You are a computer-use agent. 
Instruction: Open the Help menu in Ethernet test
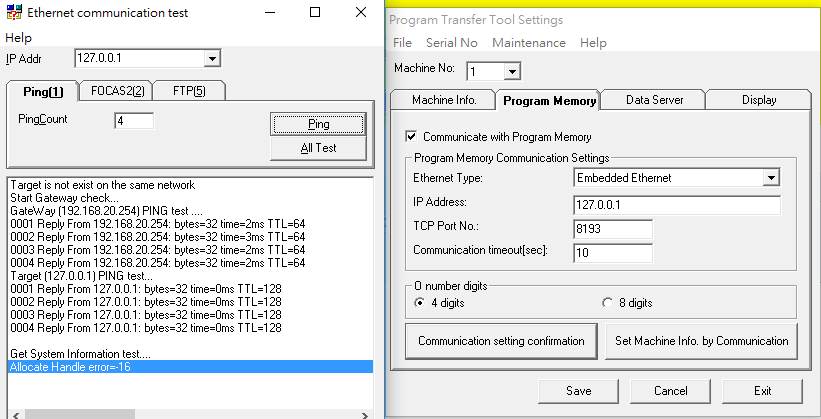coord(19,38)
